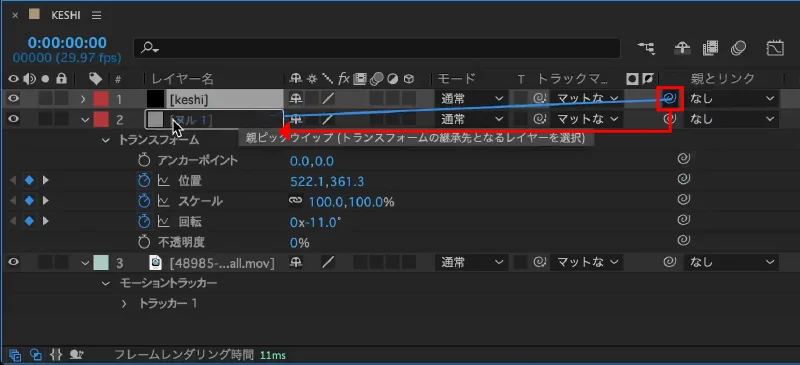Open the Graph Editor icon
800x365 pixels.
tap(776, 48)
